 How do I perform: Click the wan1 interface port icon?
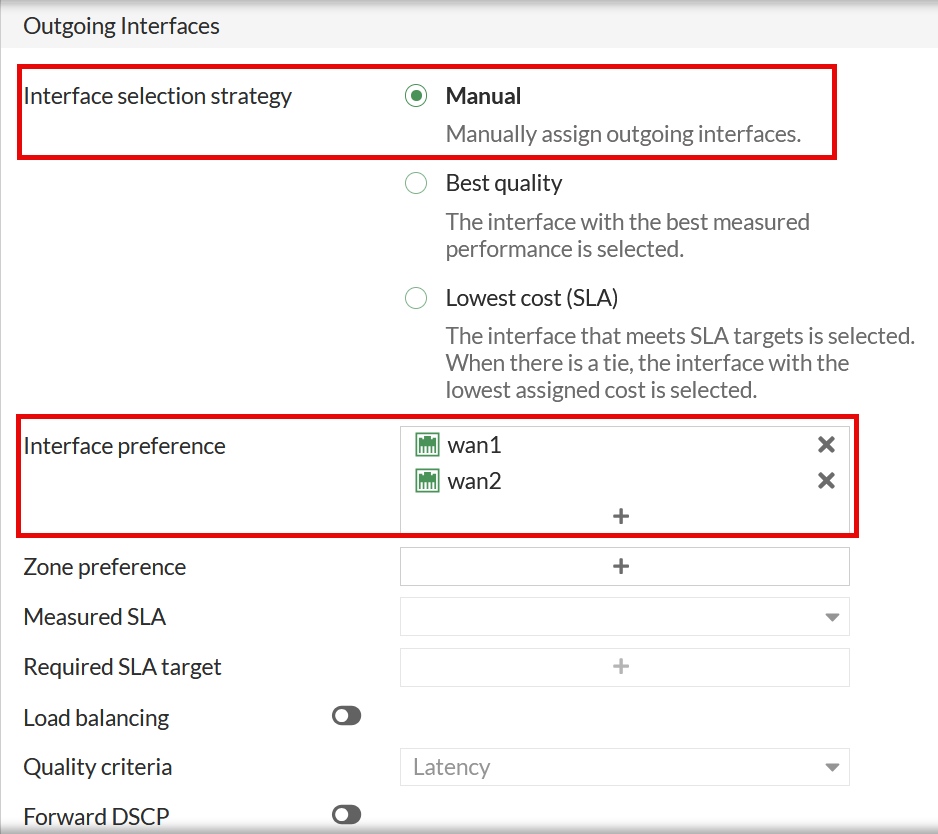click(x=428, y=445)
